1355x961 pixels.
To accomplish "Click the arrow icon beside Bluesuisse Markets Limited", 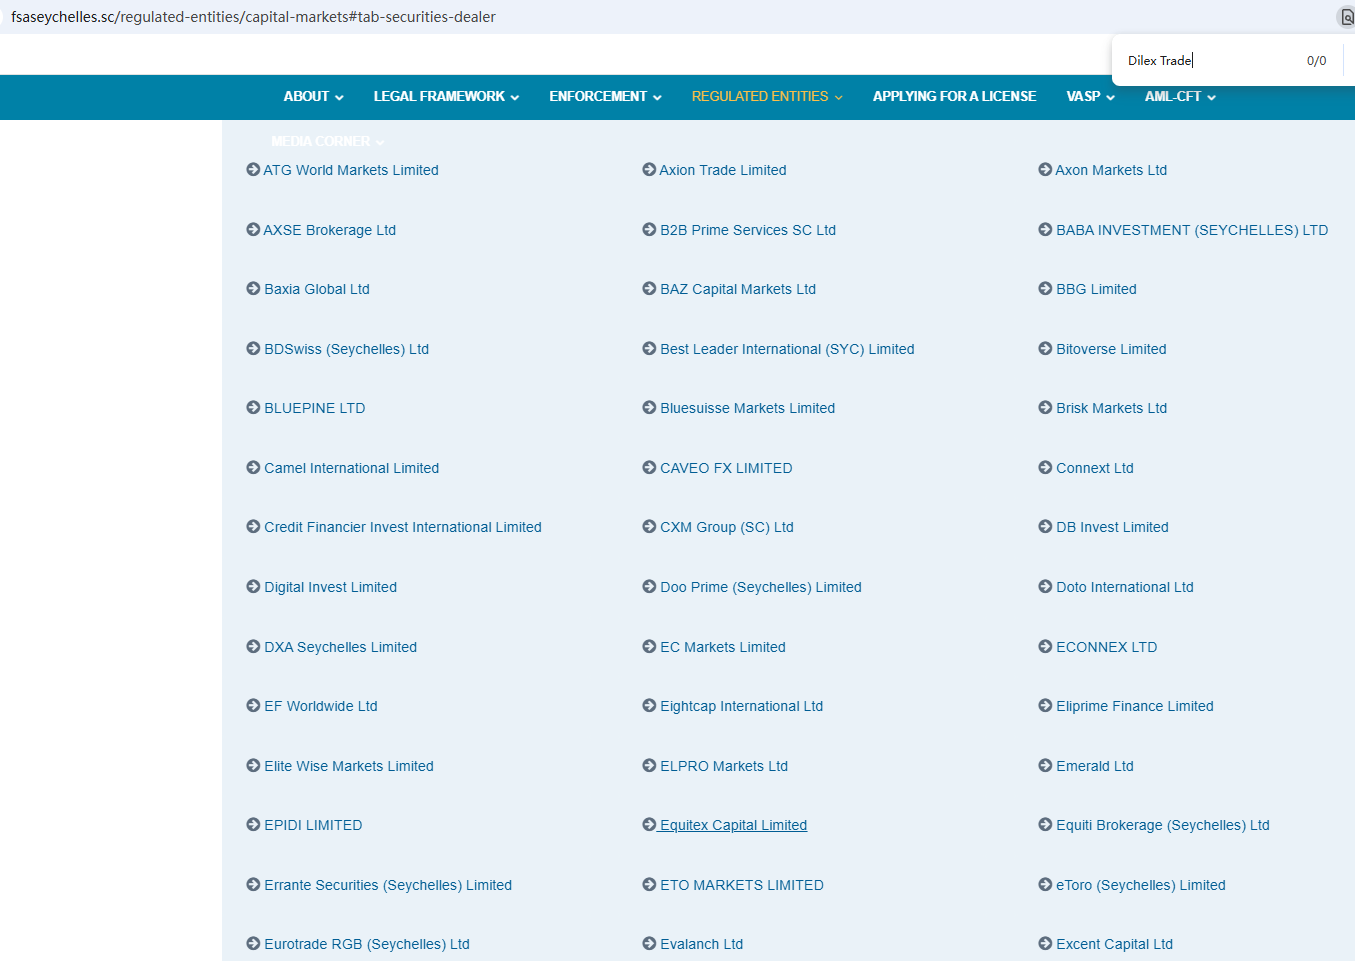I will pos(649,408).
